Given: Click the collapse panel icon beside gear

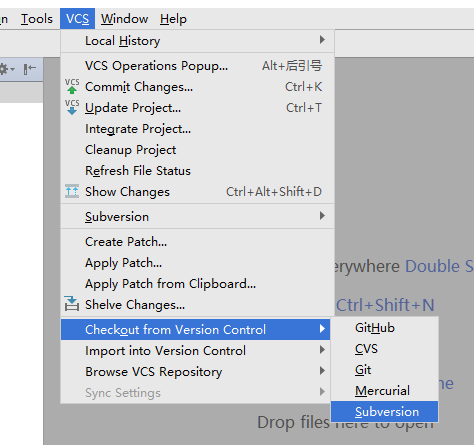Looking at the screenshot, I should tap(30, 69).
